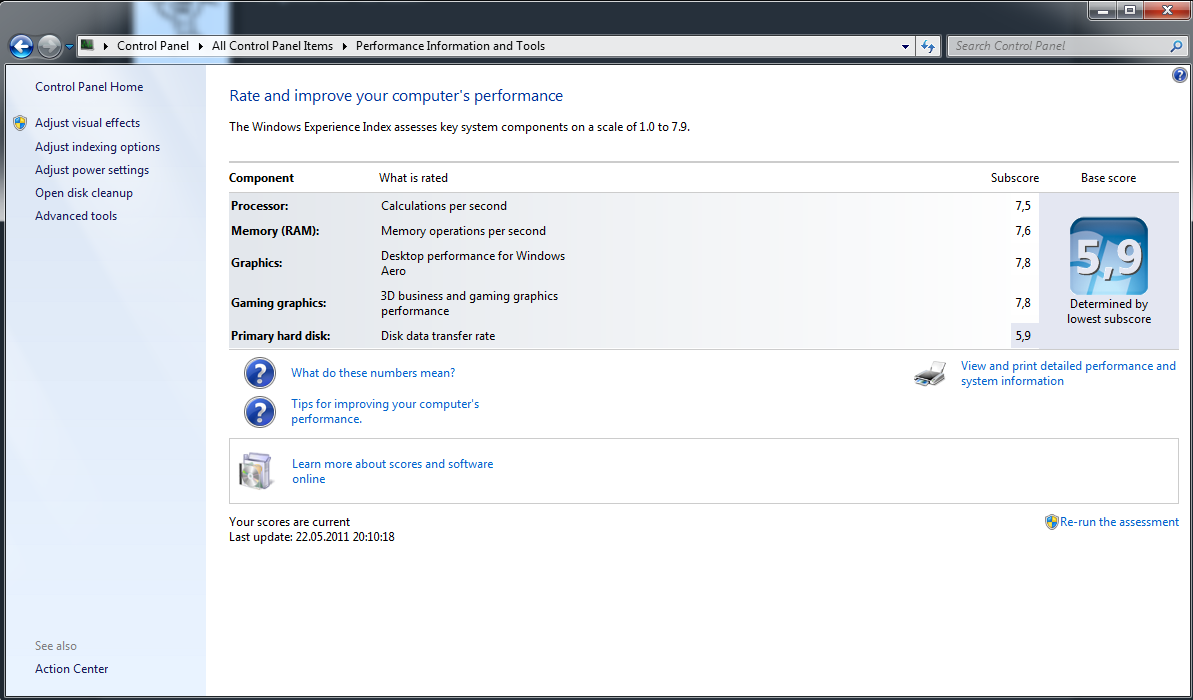
Task: Open Advanced tools
Action: 76,215
